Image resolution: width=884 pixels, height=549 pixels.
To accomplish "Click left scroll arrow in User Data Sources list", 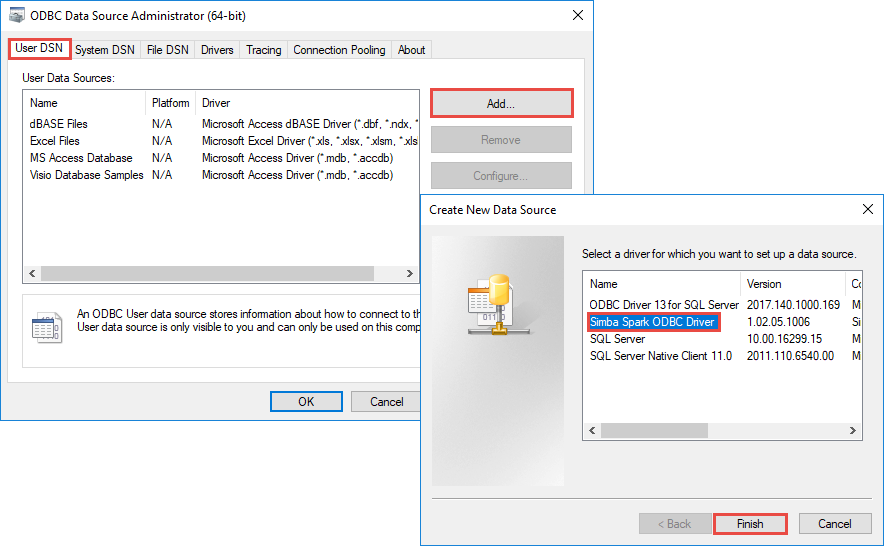I will coord(32,273).
